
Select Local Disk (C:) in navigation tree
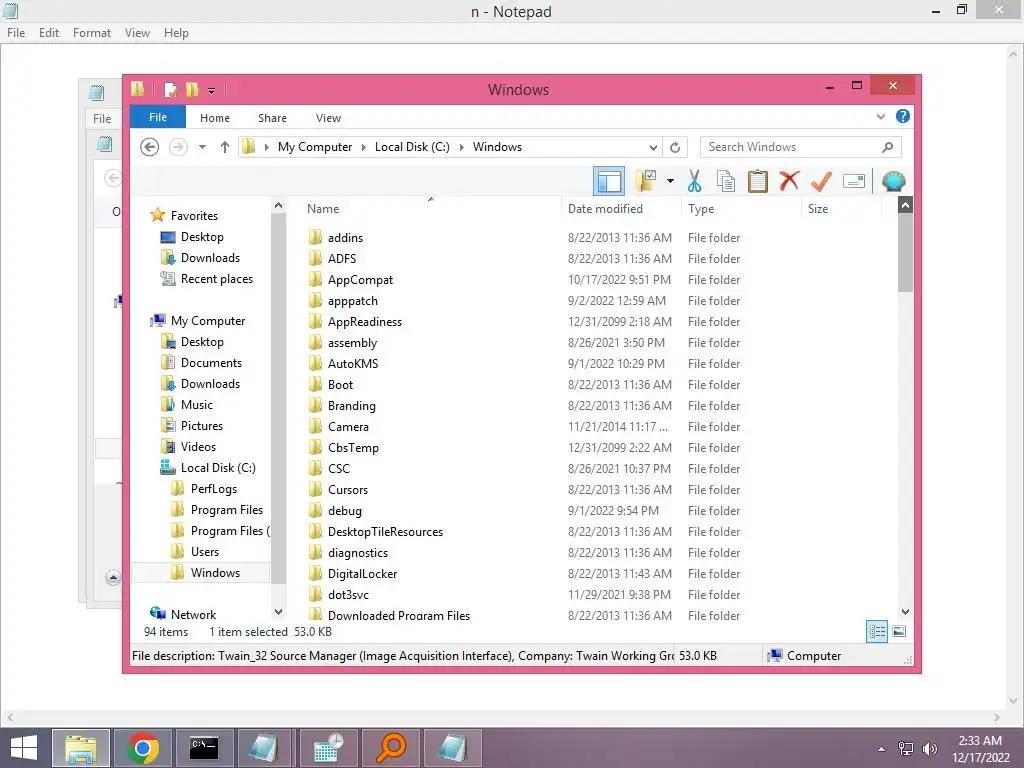[209, 468]
